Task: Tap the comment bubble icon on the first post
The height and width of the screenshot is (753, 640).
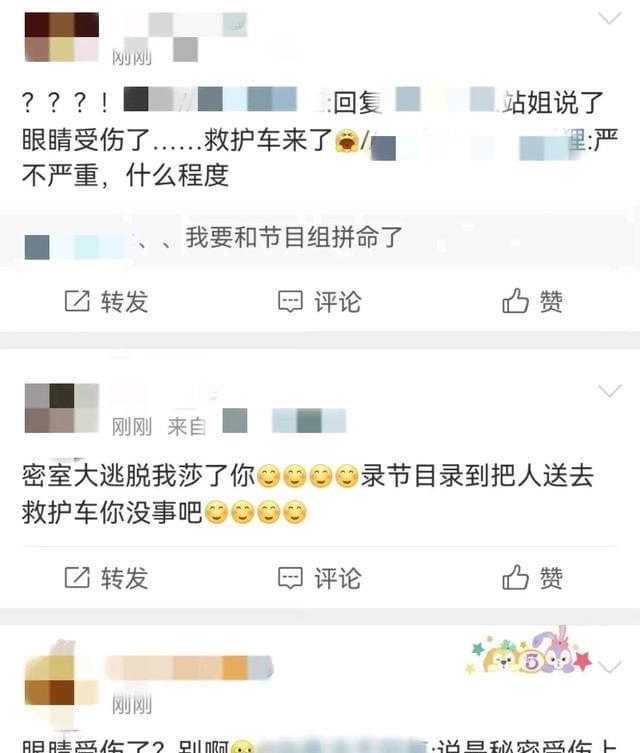Action: [x=290, y=302]
